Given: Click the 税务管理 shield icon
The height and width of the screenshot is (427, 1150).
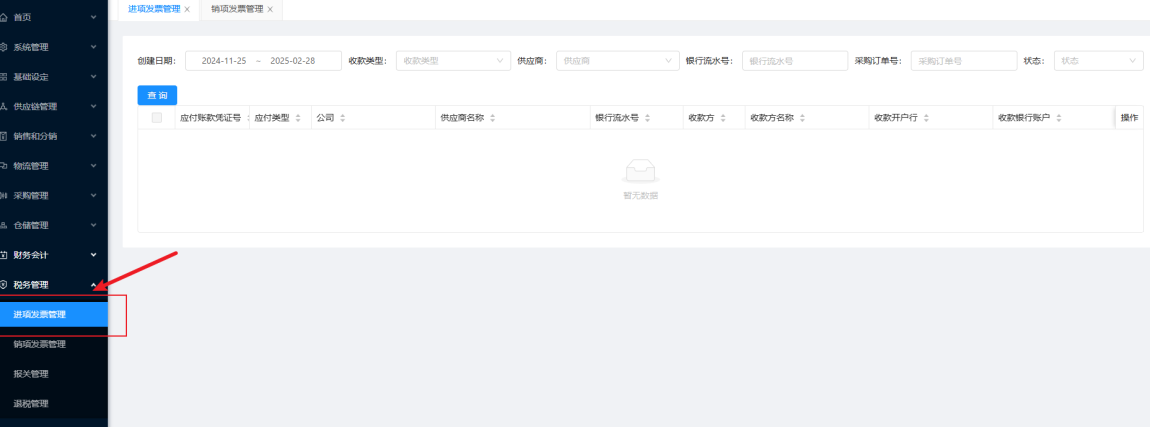Looking at the screenshot, I should pos(4,285).
